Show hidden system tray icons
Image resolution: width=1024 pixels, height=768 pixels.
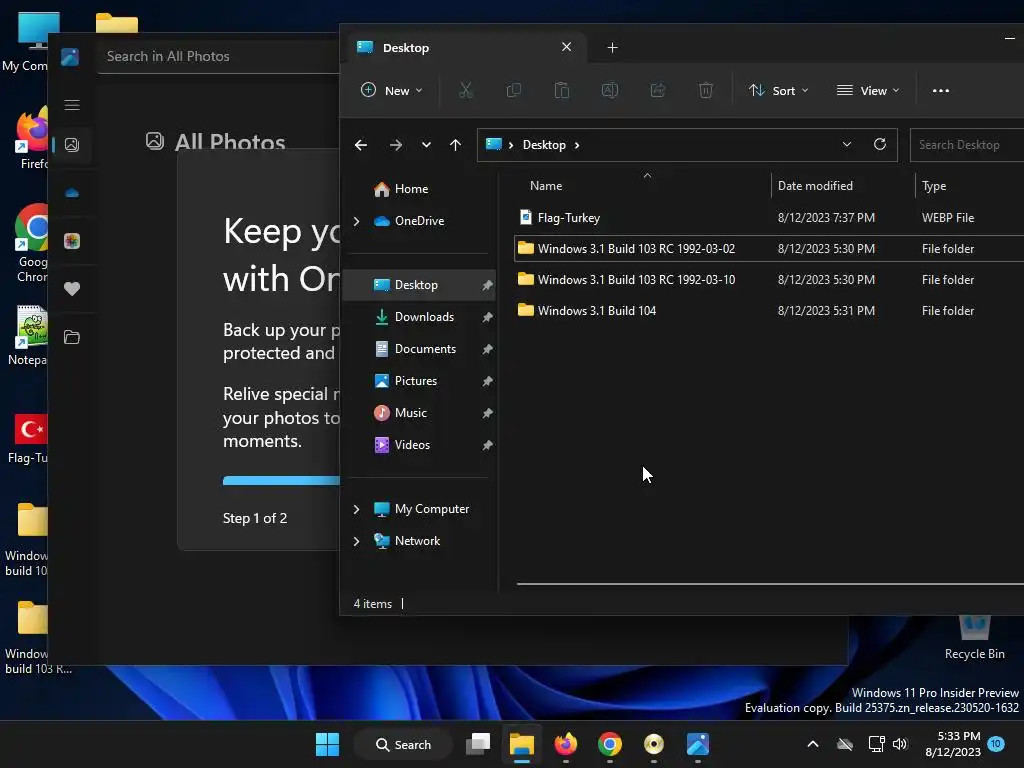(812, 744)
